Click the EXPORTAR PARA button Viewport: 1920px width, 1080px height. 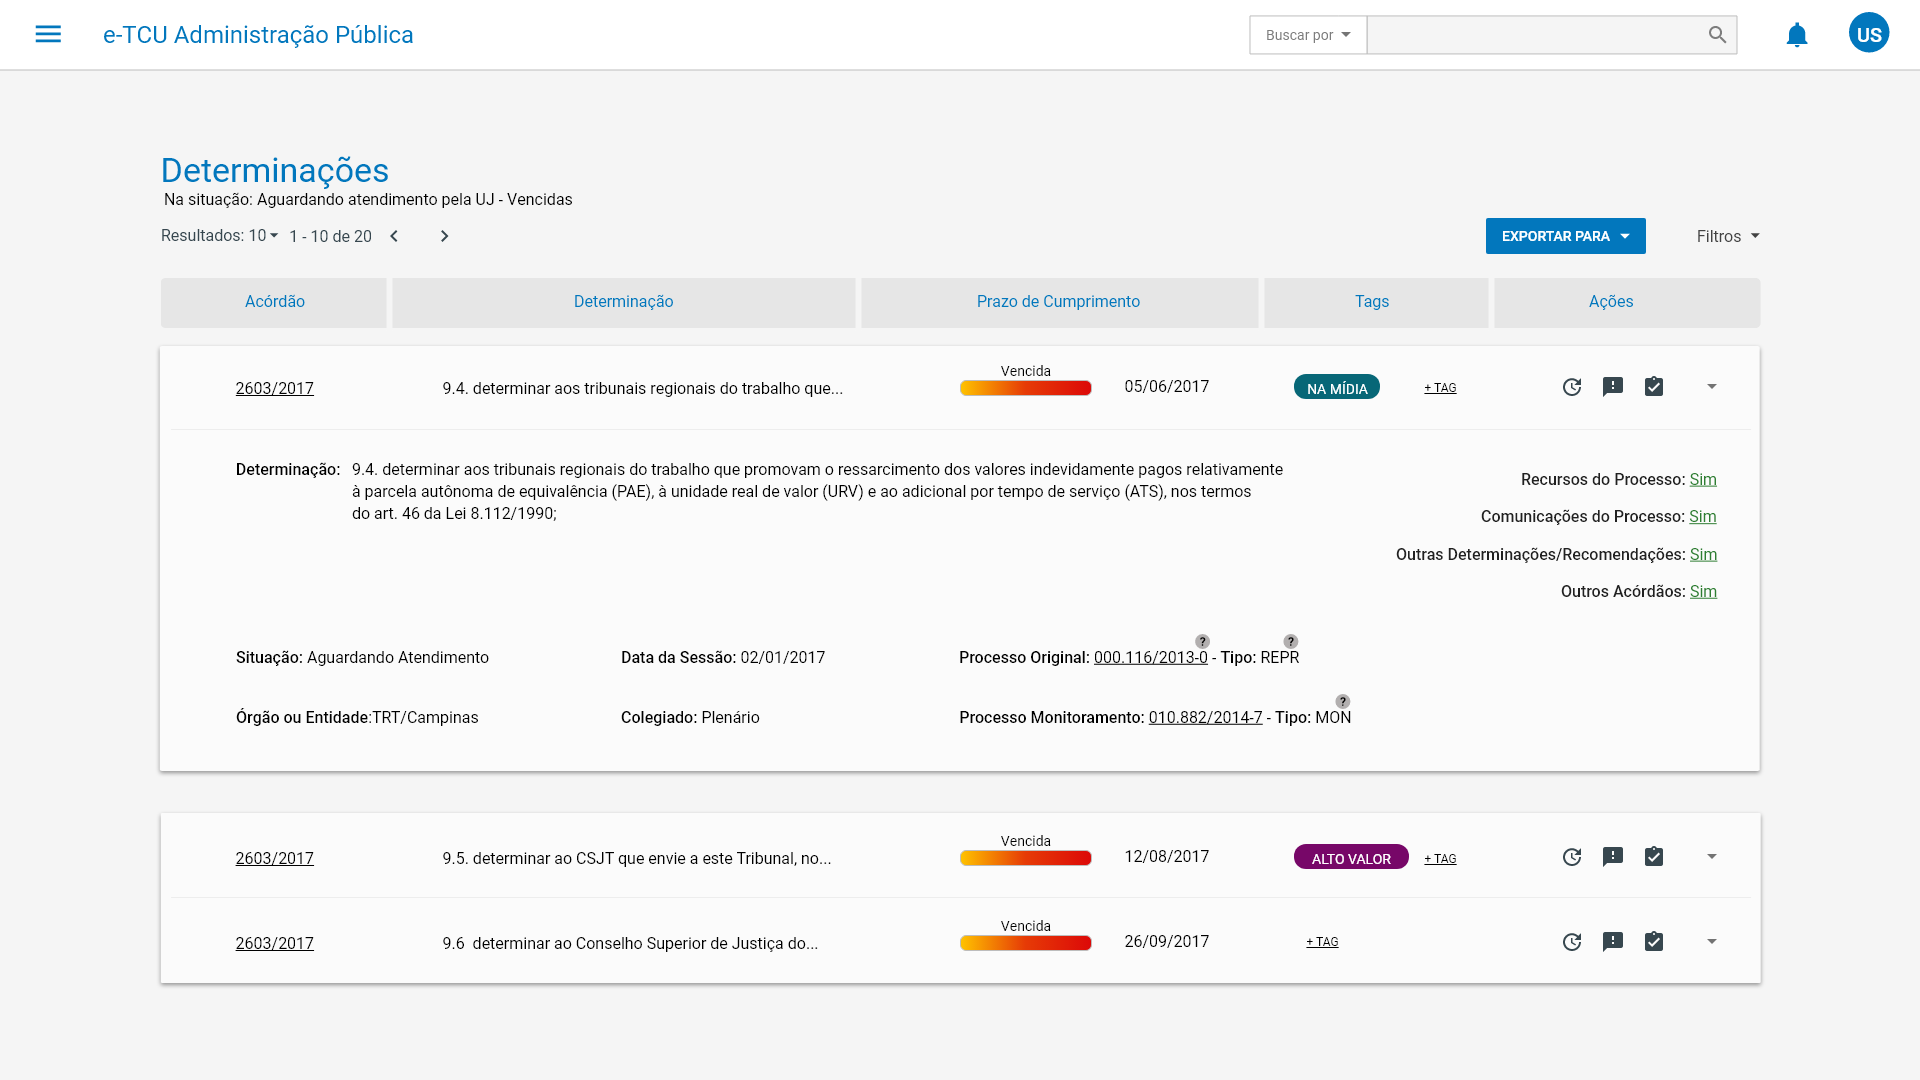point(1565,236)
